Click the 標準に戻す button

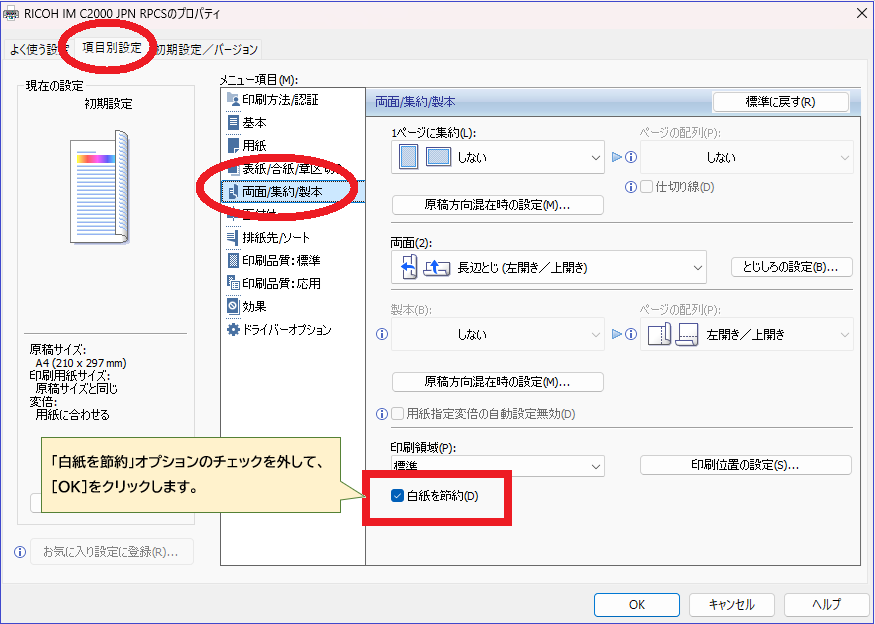(x=780, y=102)
